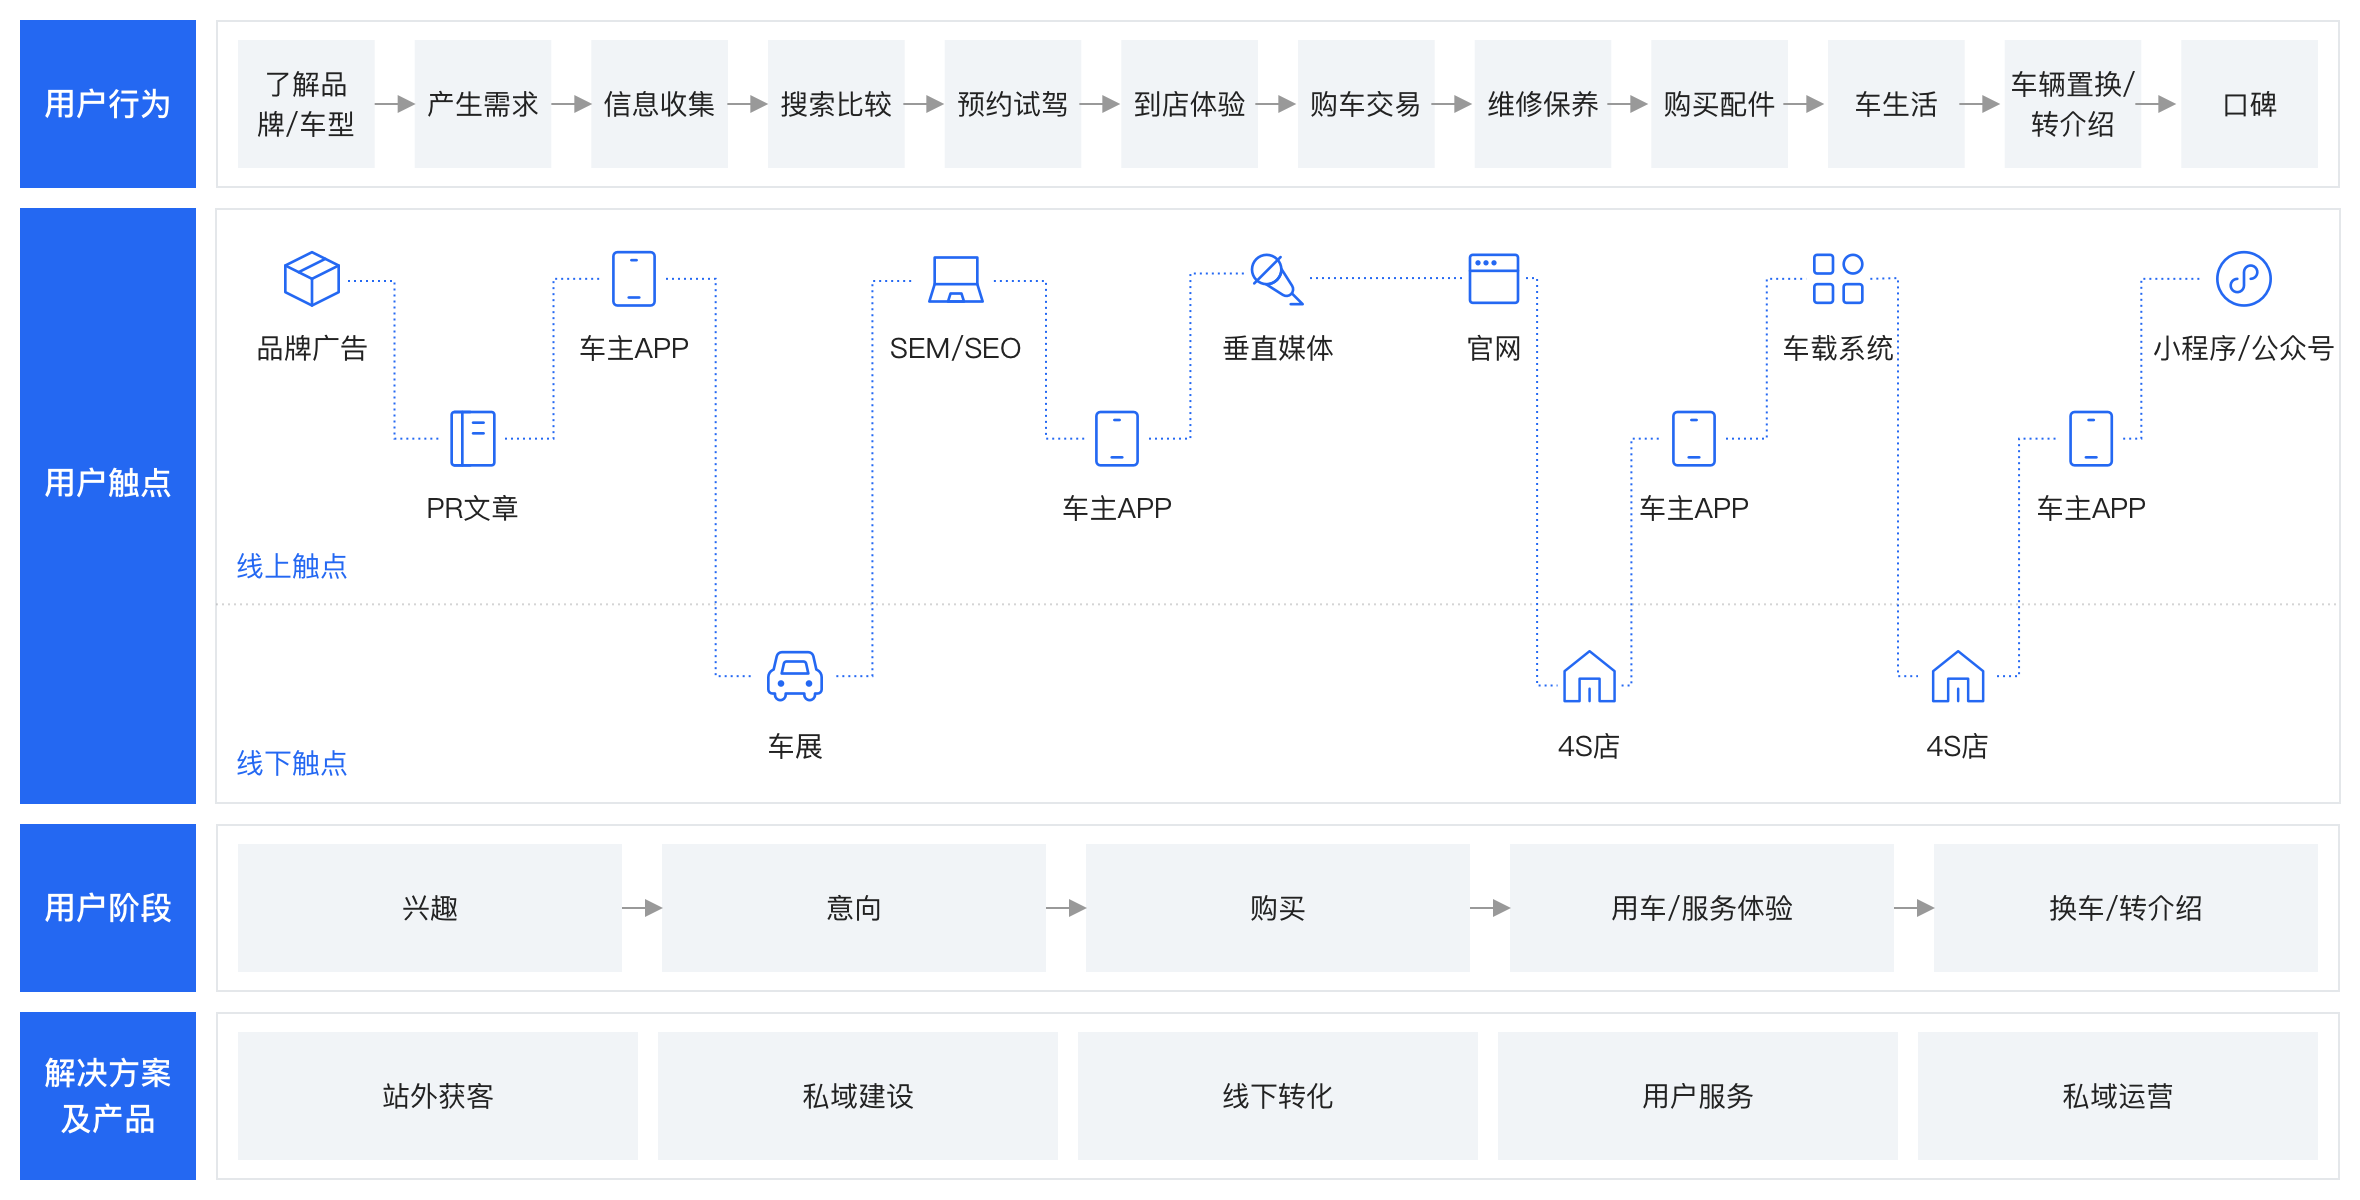Viewport: 2360px width, 1200px height.
Task: Click the PR文章 document icon
Action: click(x=472, y=438)
